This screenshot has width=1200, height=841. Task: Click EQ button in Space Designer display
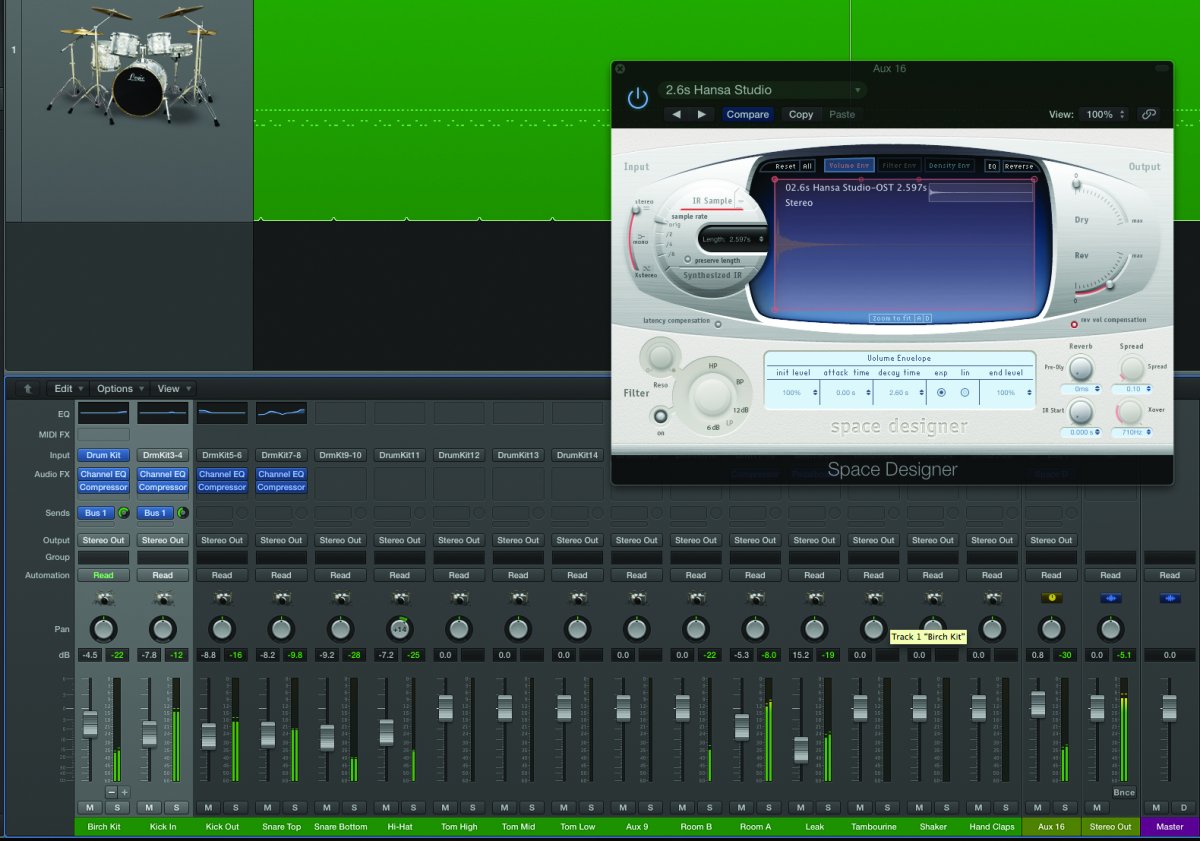[x=992, y=166]
